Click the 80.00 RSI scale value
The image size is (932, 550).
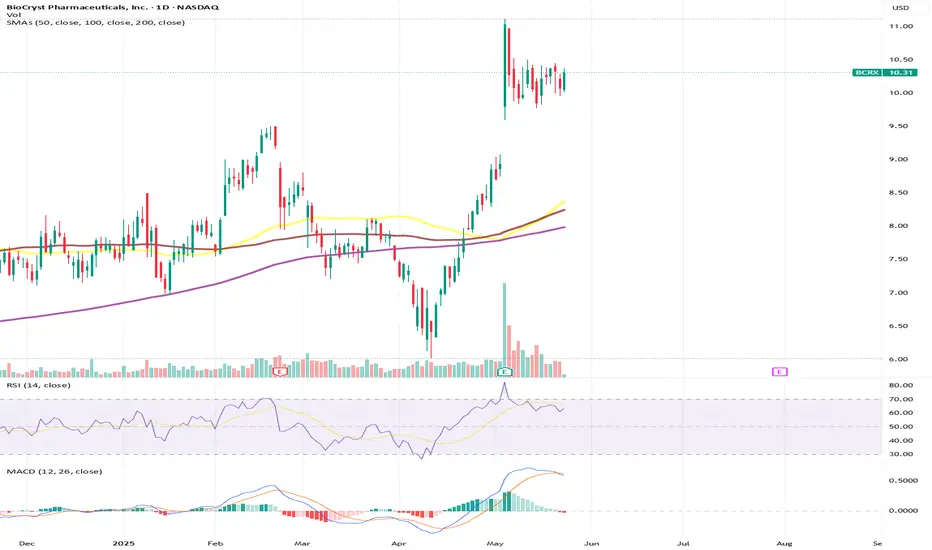pyautogui.click(x=901, y=385)
